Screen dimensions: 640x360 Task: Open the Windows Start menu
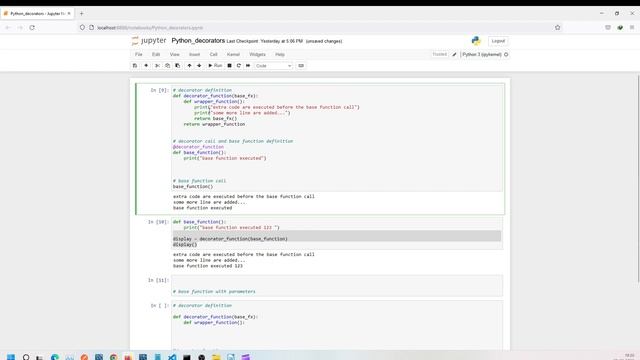coord(11,357)
